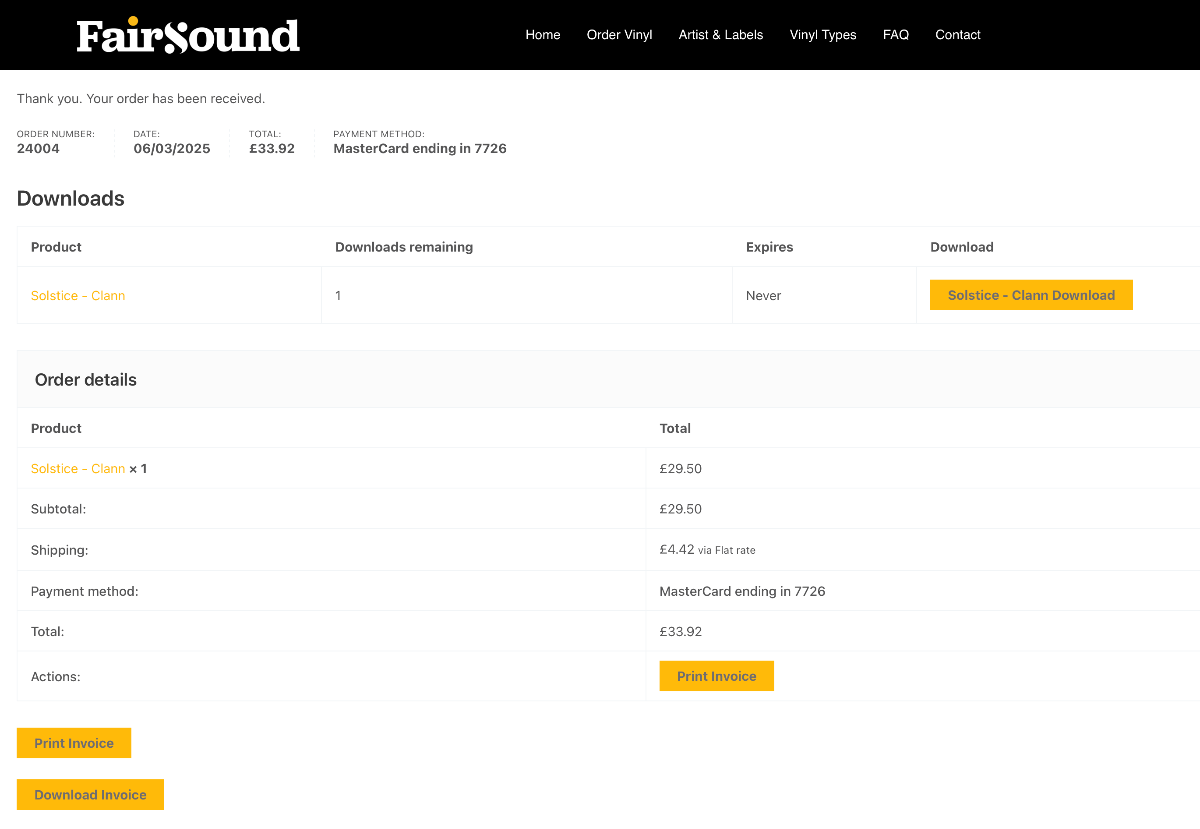This screenshot has height=829, width=1200.
Task: Click the Total column header in Order details
Action: pos(675,428)
